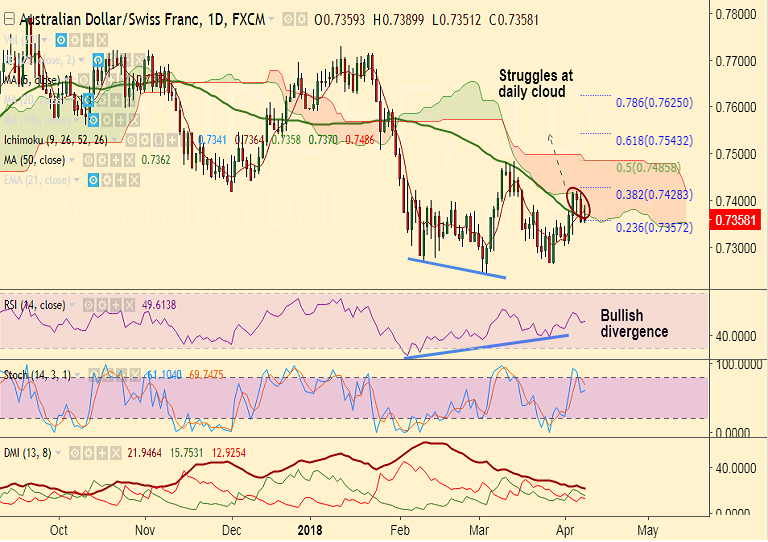
Task: Open format gear for MA (100, close)
Action: [107, 120]
